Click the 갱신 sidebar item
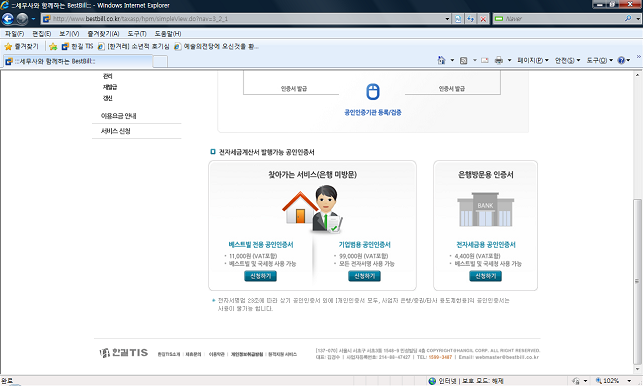 point(107,98)
